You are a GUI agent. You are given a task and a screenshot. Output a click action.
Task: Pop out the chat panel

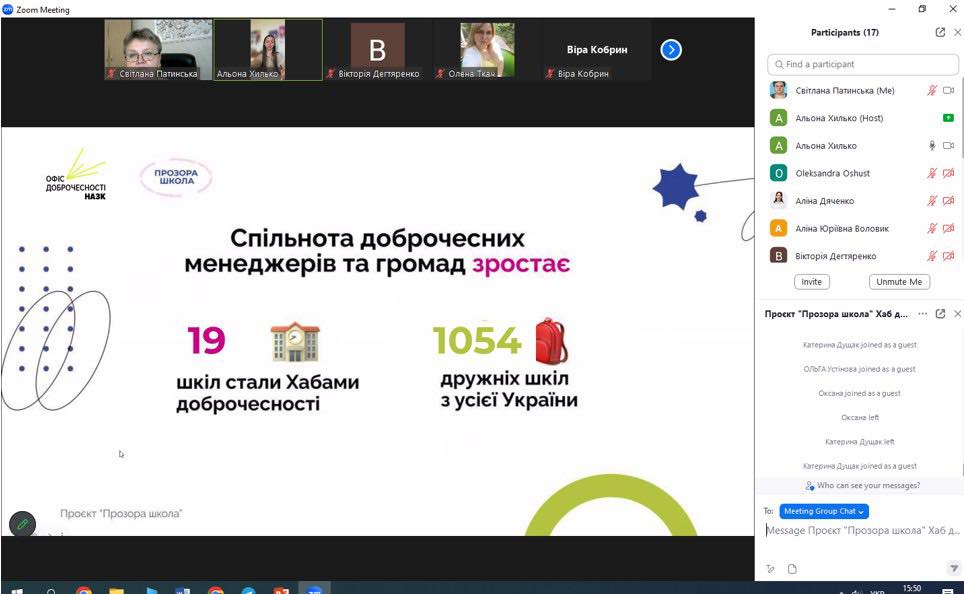(940, 314)
